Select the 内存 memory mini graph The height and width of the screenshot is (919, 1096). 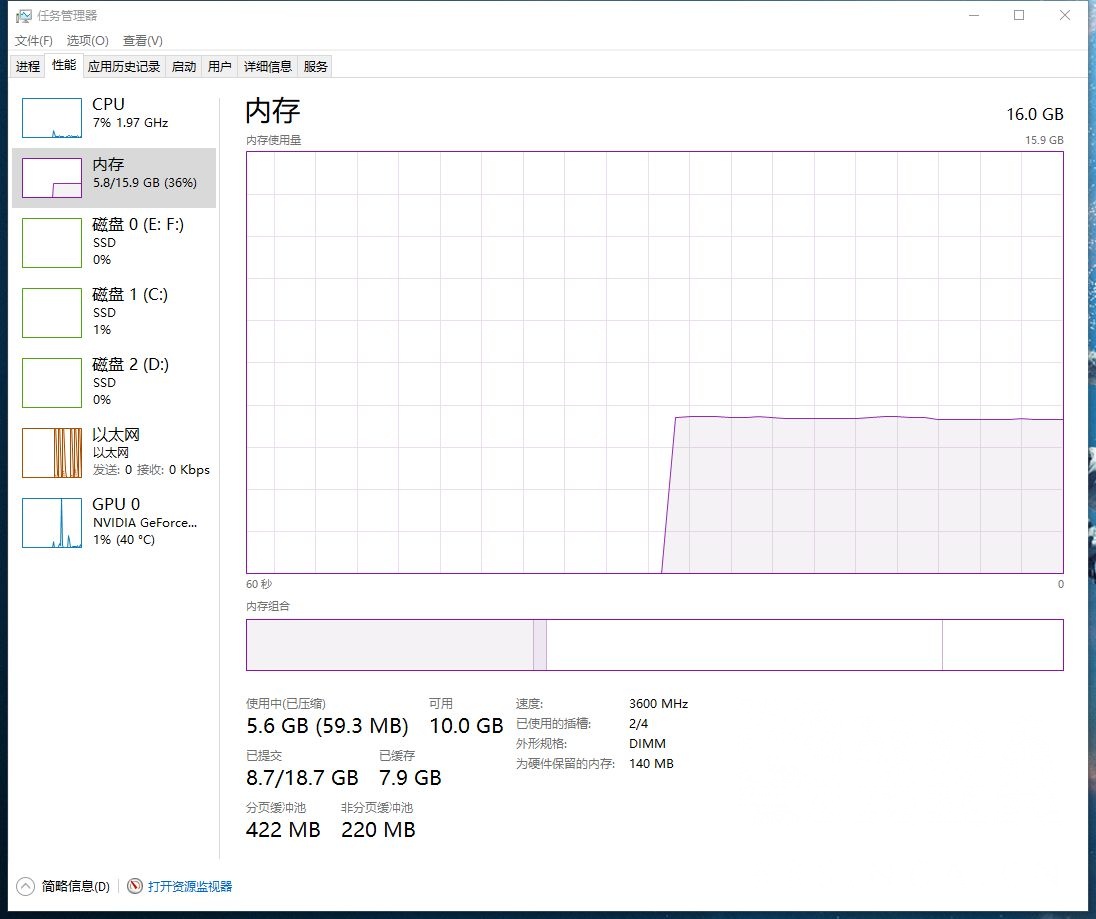click(52, 178)
